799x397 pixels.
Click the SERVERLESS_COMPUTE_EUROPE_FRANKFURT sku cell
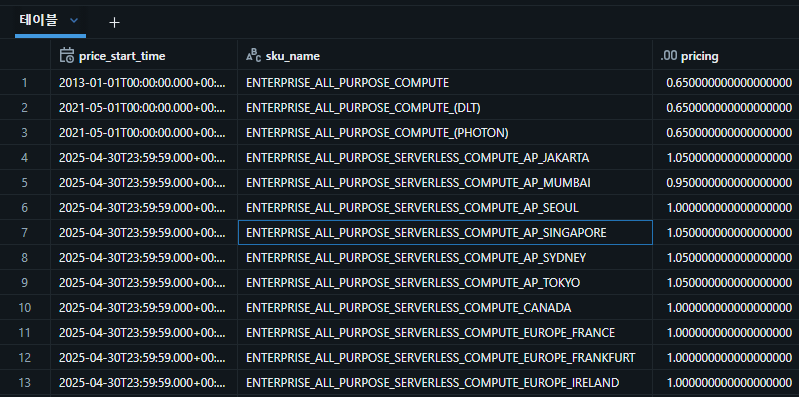[x=445, y=357]
